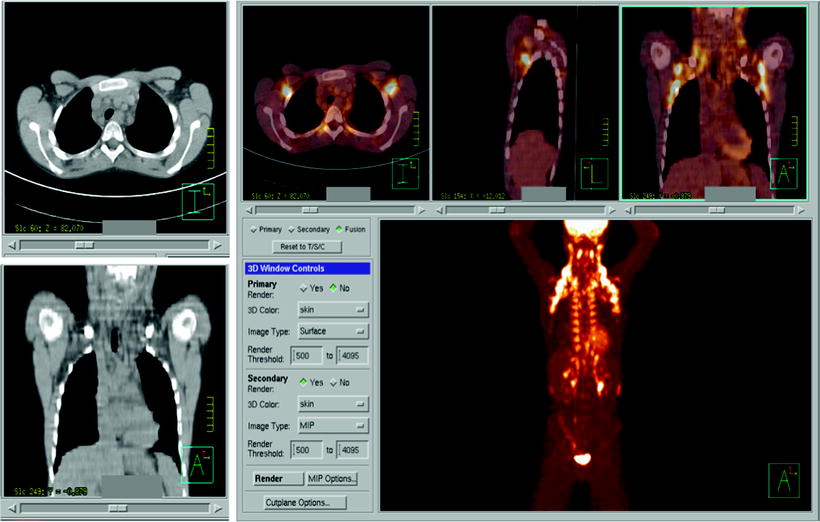Click Primary Render Threshold minimum field
The height and width of the screenshot is (522, 820).
(306, 355)
